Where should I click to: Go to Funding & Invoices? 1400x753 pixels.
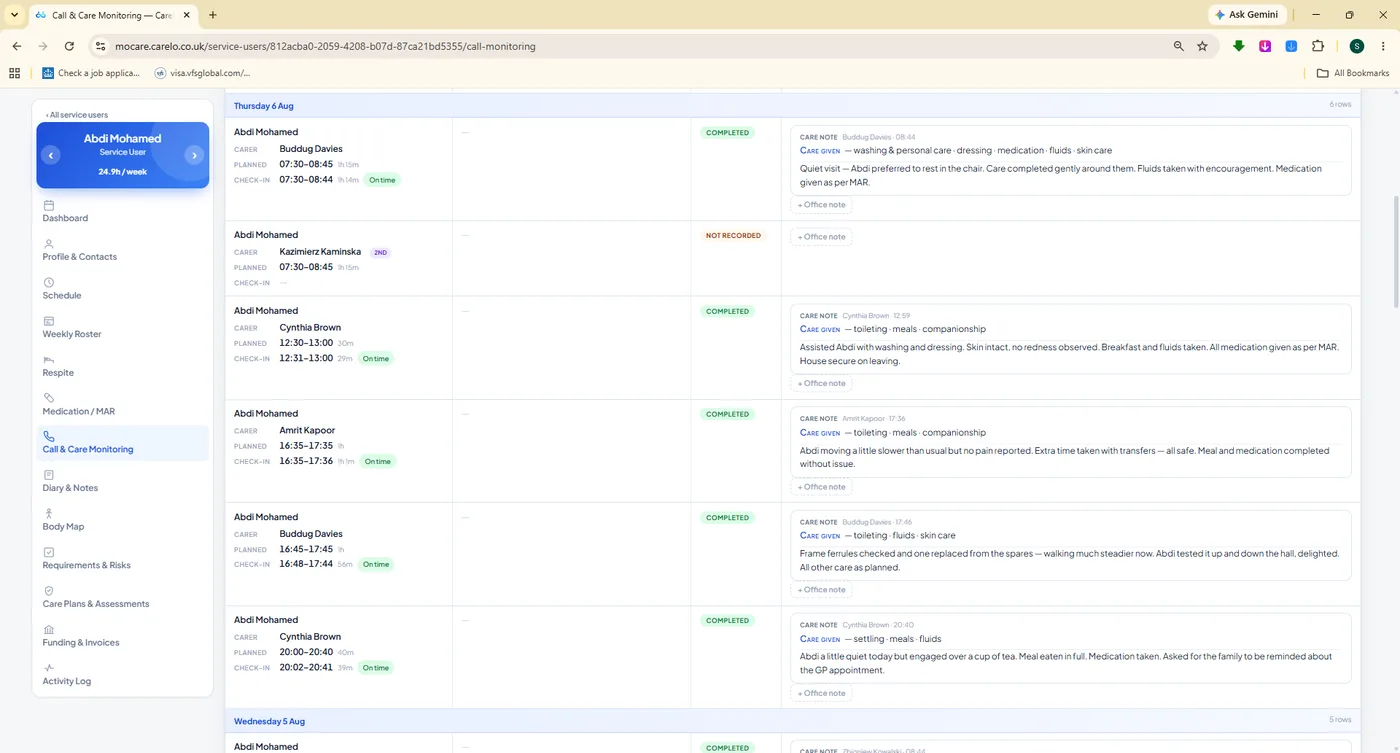(81, 643)
